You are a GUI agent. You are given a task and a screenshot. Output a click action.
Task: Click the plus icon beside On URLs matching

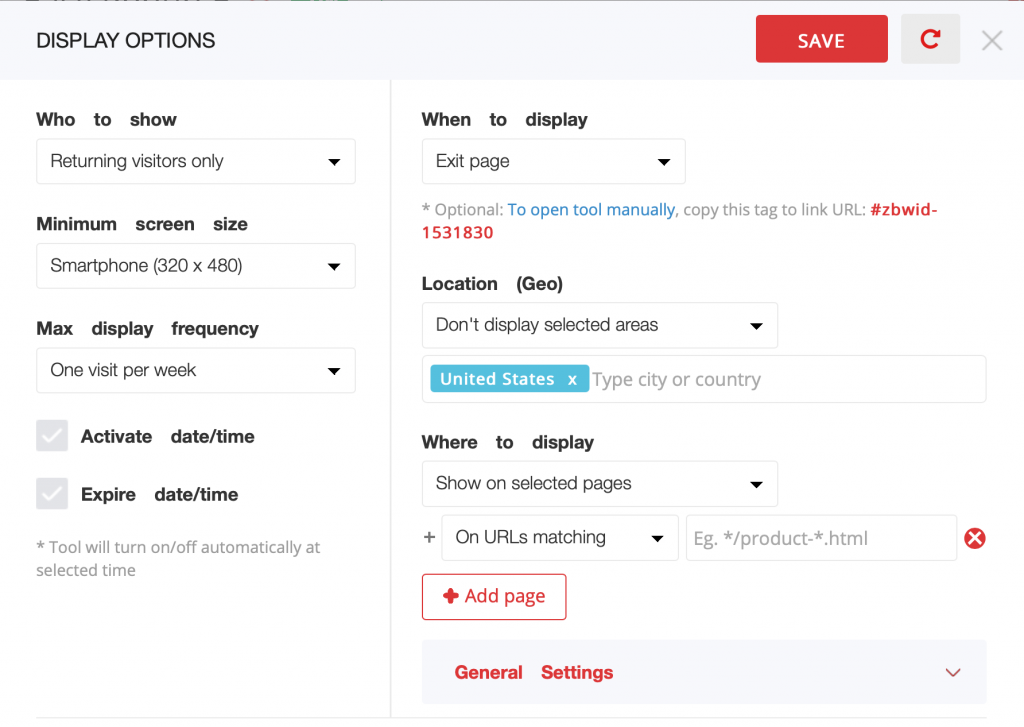point(429,538)
